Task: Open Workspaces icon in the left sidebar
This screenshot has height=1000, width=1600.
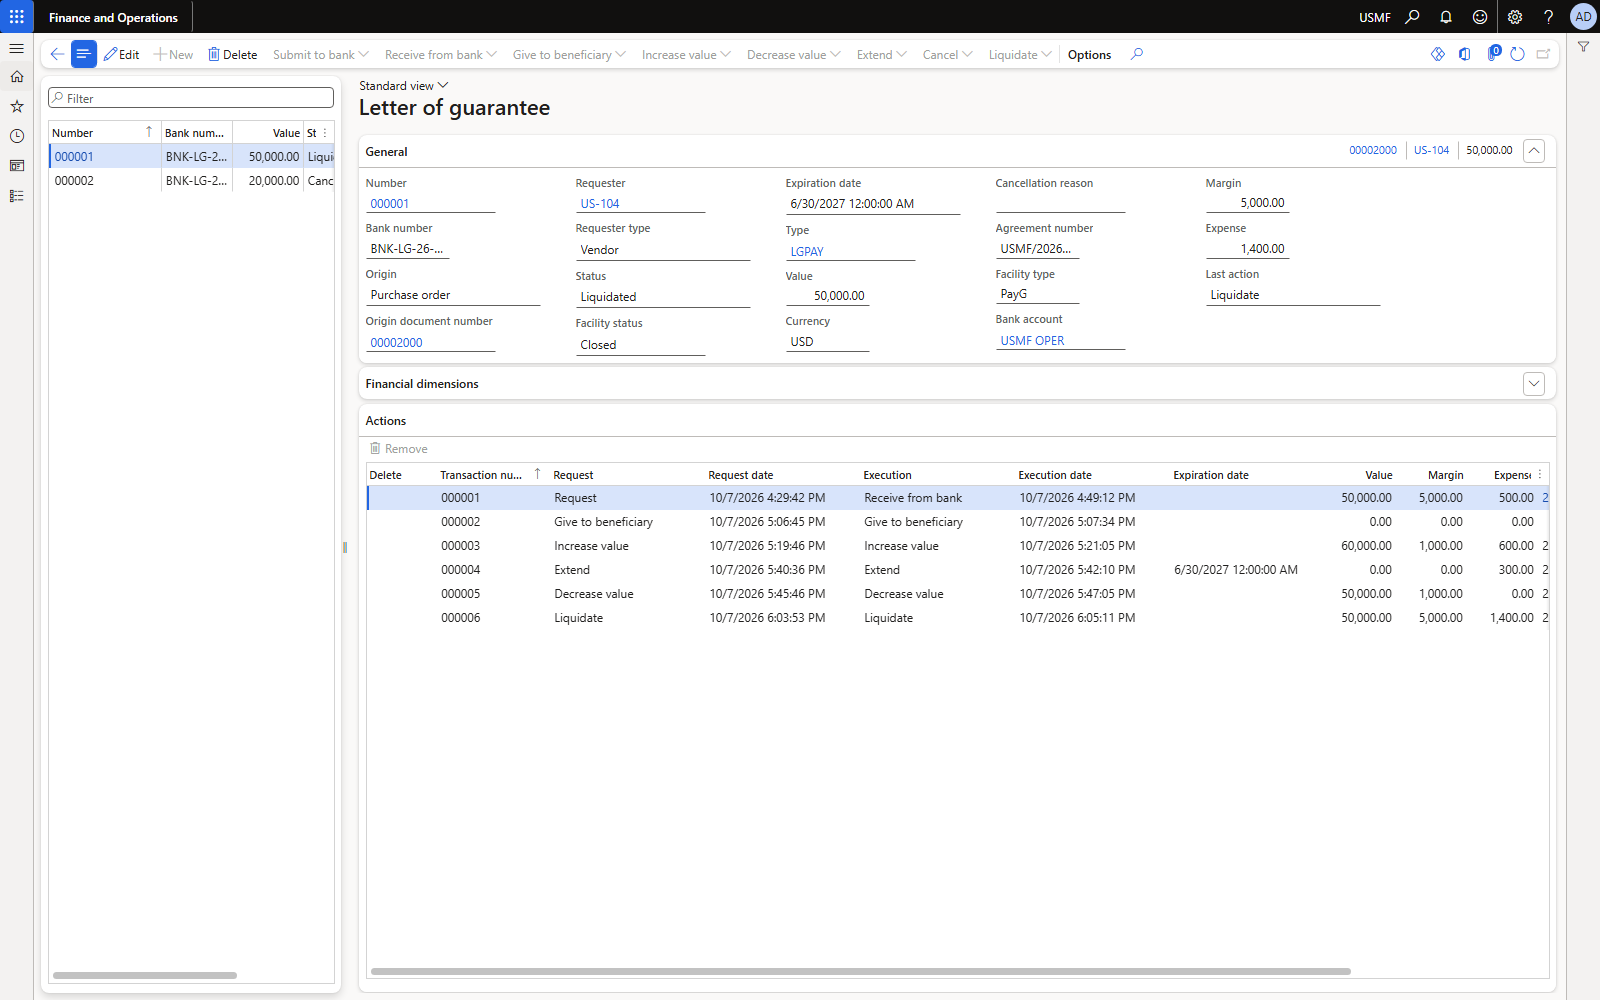Action: click(17, 166)
